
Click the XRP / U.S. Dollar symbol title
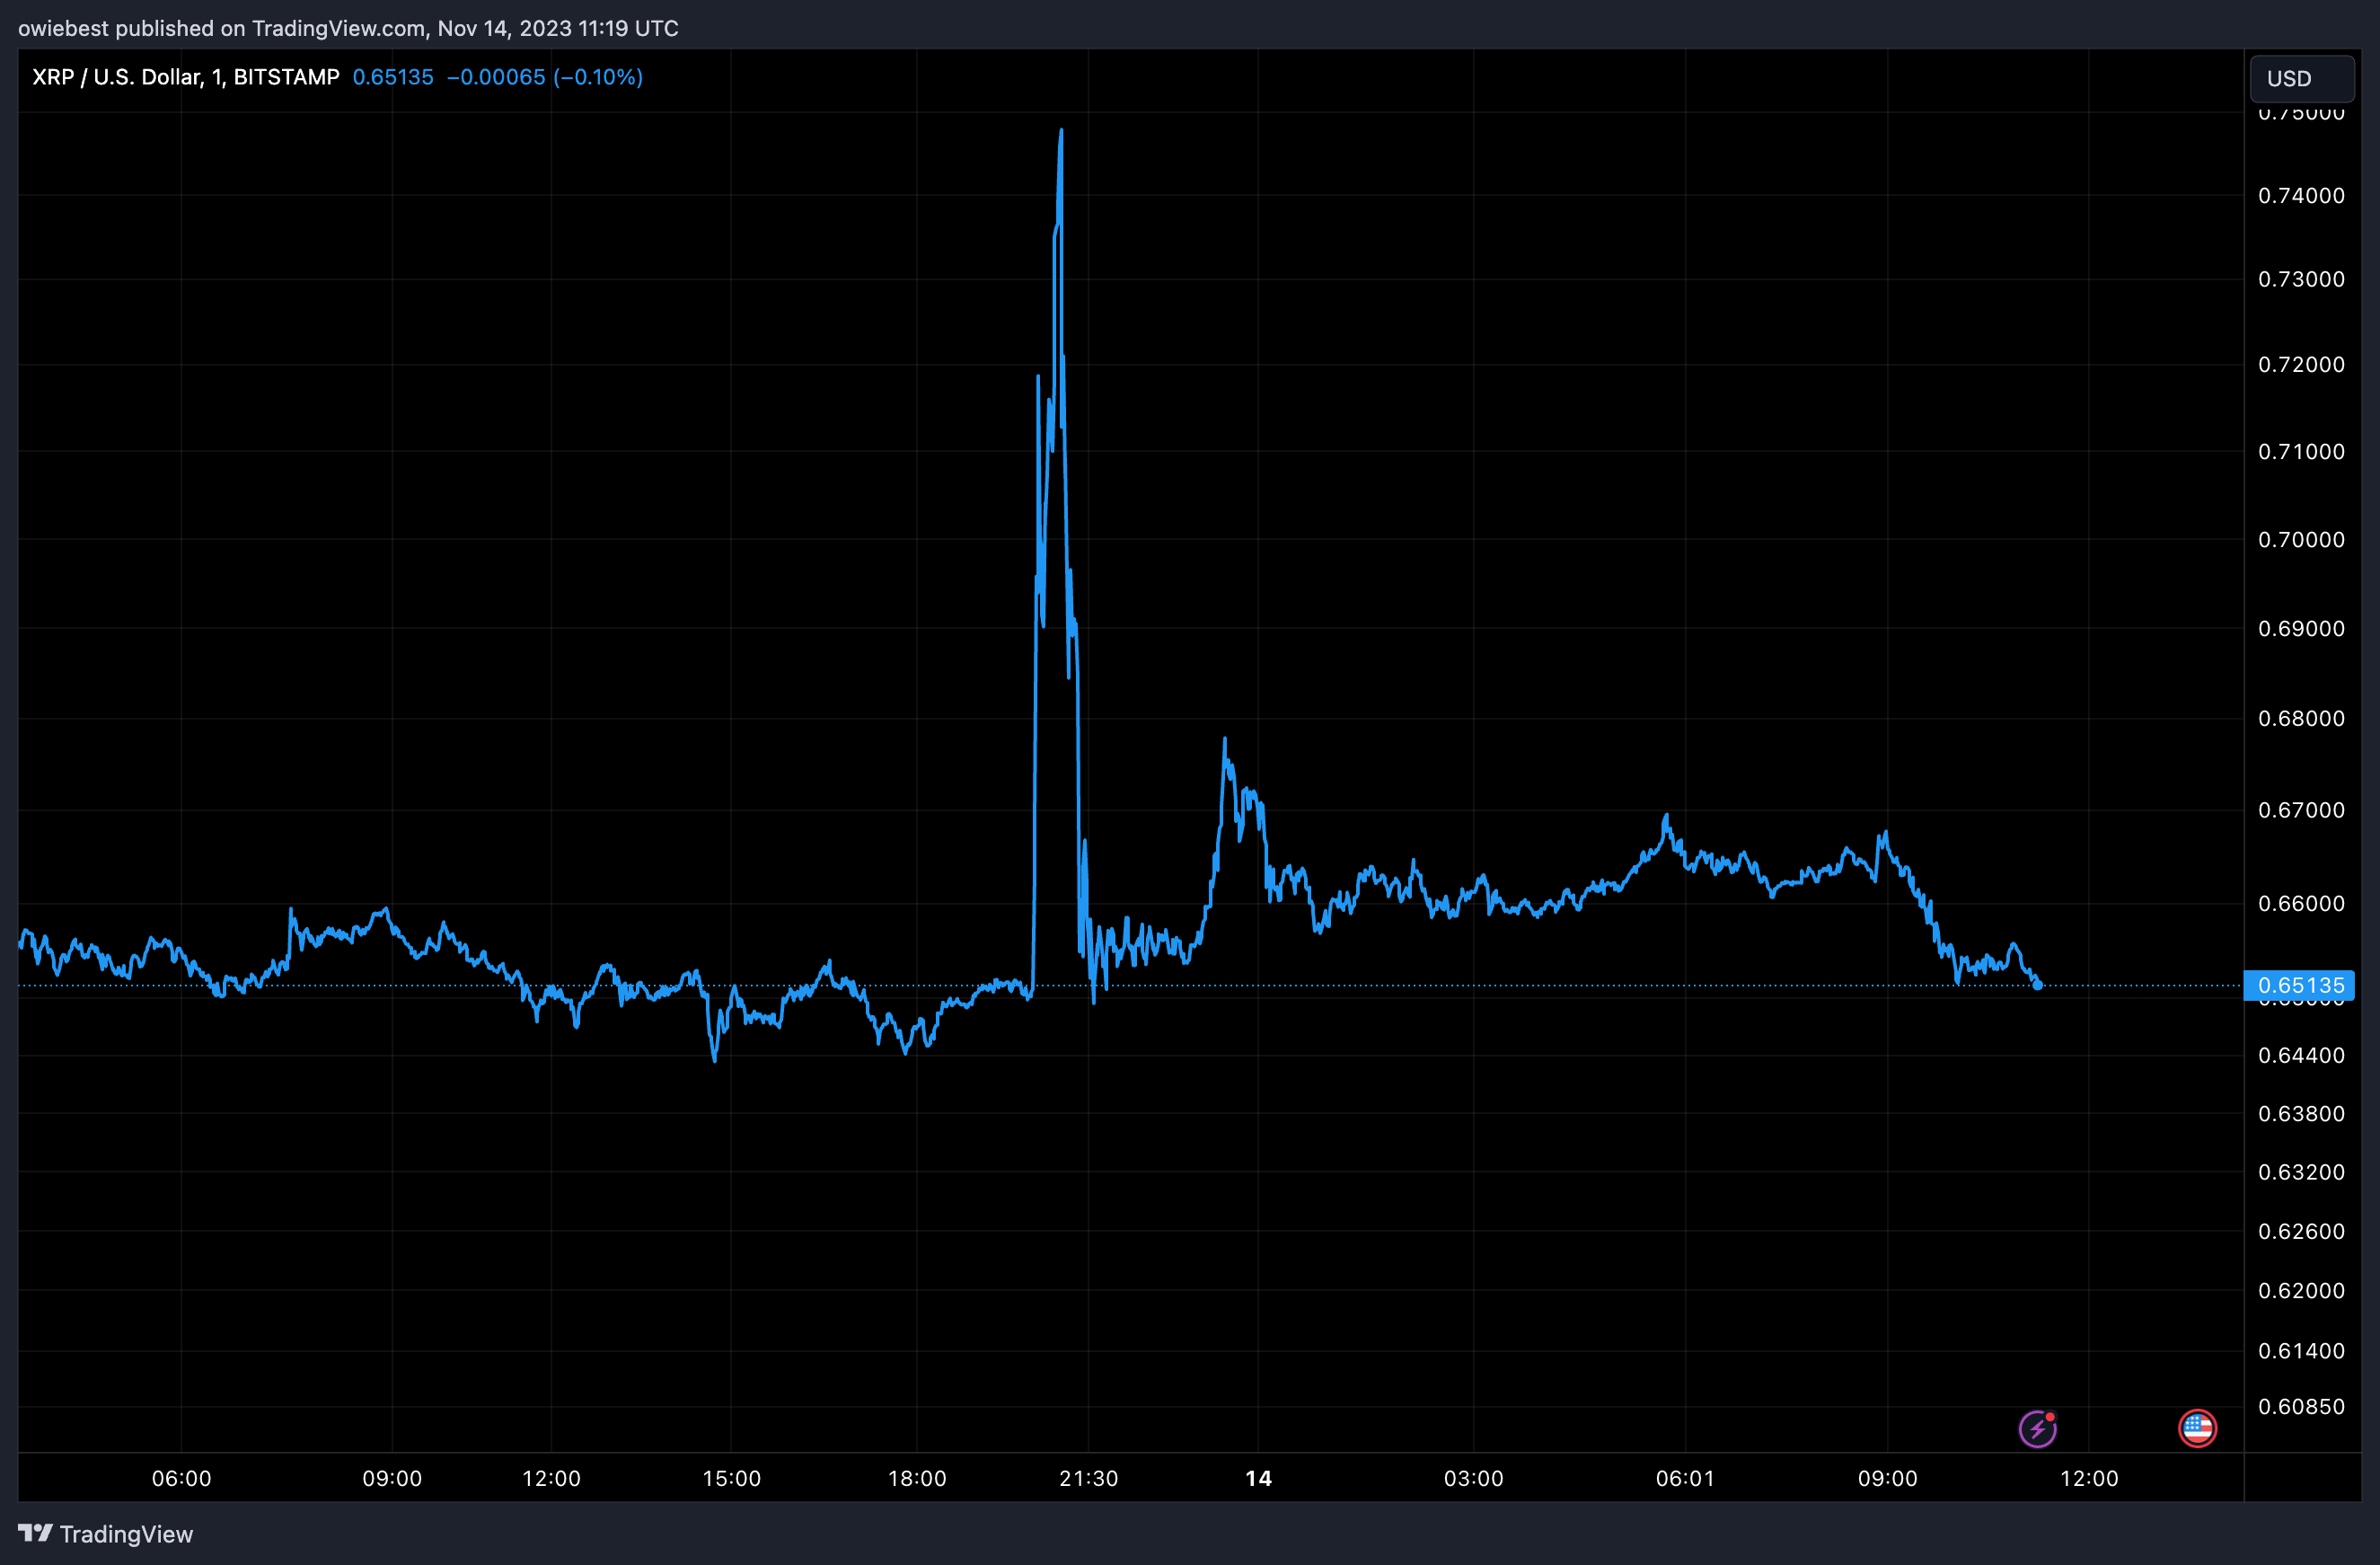[x=186, y=77]
